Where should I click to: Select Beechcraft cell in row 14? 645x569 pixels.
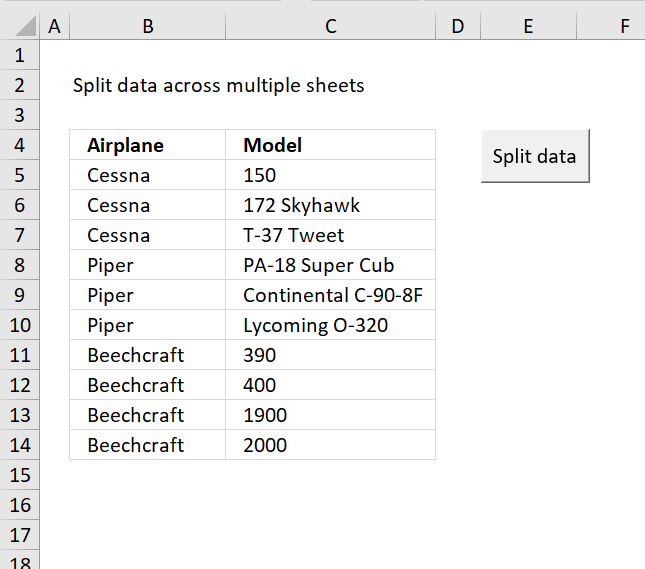coord(148,446)
